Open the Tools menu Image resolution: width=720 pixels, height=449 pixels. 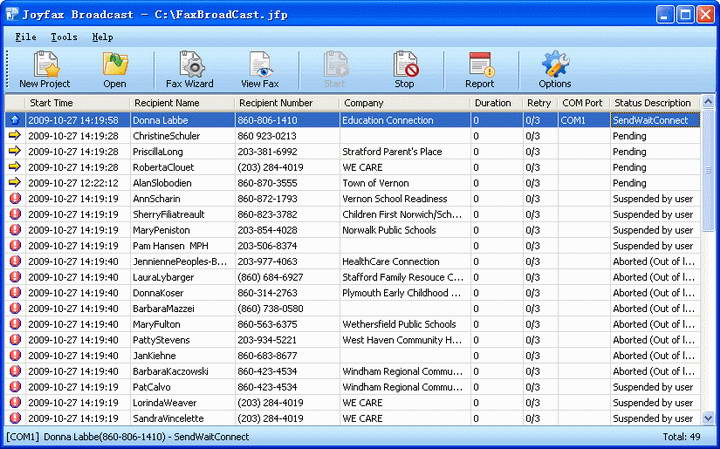point(64,37)
